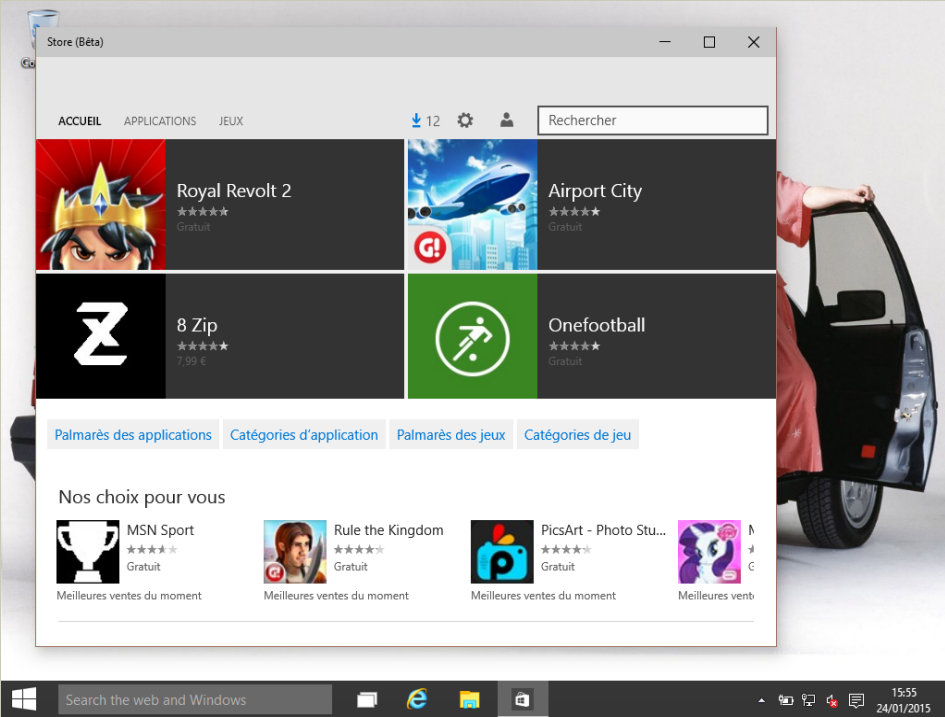Click the Rule the Kingdom app name

pyautogui.click(x=389, y=530)
